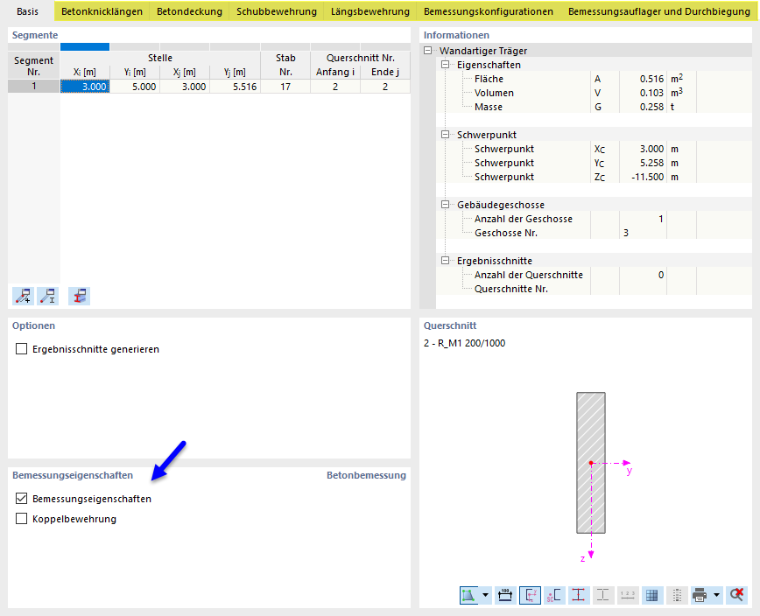Screen dimensions: 760x616
Task: Select the Xi cell with value 3.000
Action: click(85, 86)
